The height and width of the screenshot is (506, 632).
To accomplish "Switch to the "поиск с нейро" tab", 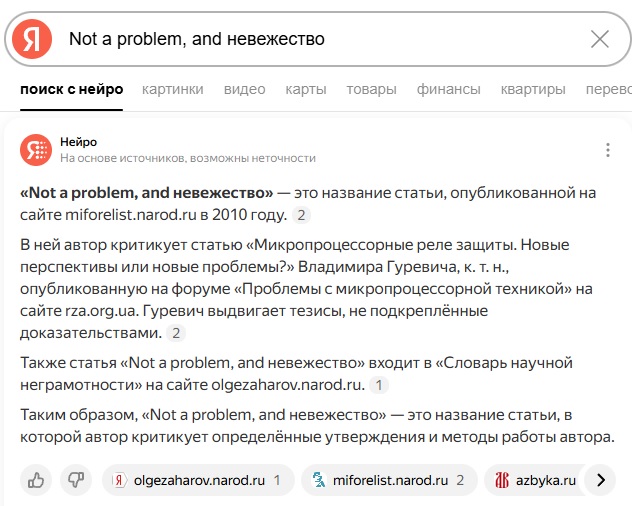I will tap(71, 89).
